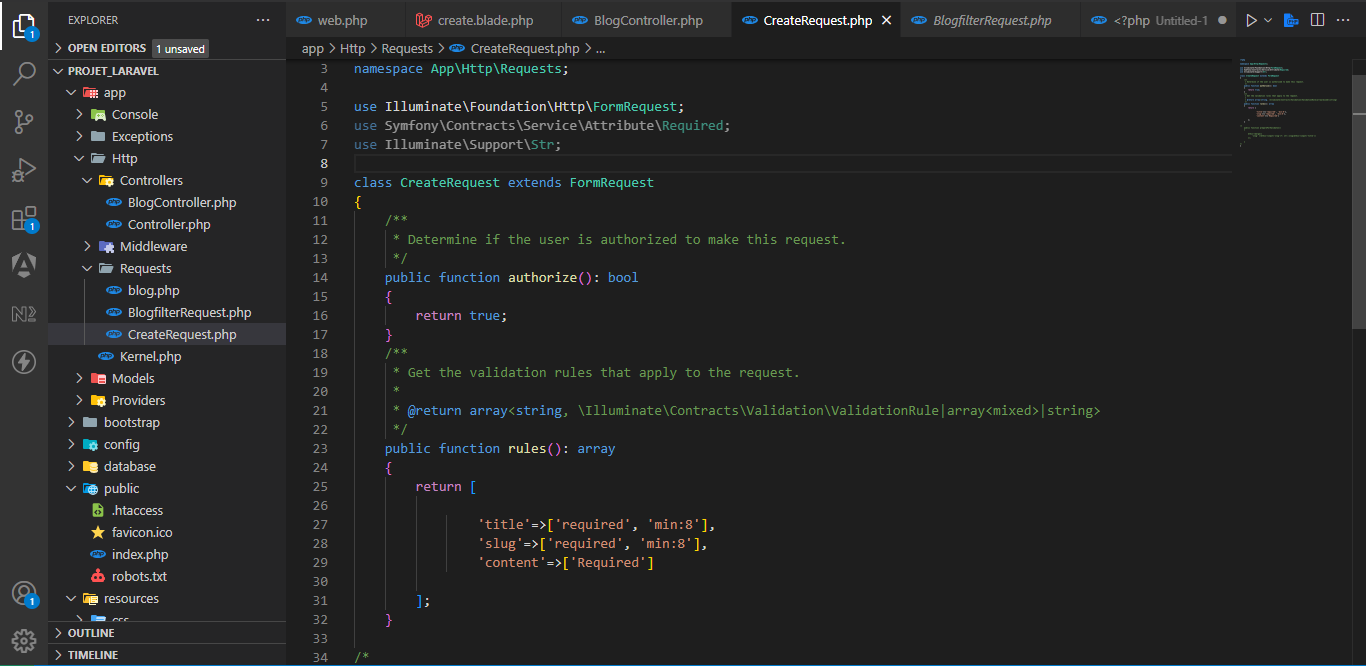Open the Angular extension icon in sidebar
Viewport: 1366px width, 666px height.
pos(24,265)
